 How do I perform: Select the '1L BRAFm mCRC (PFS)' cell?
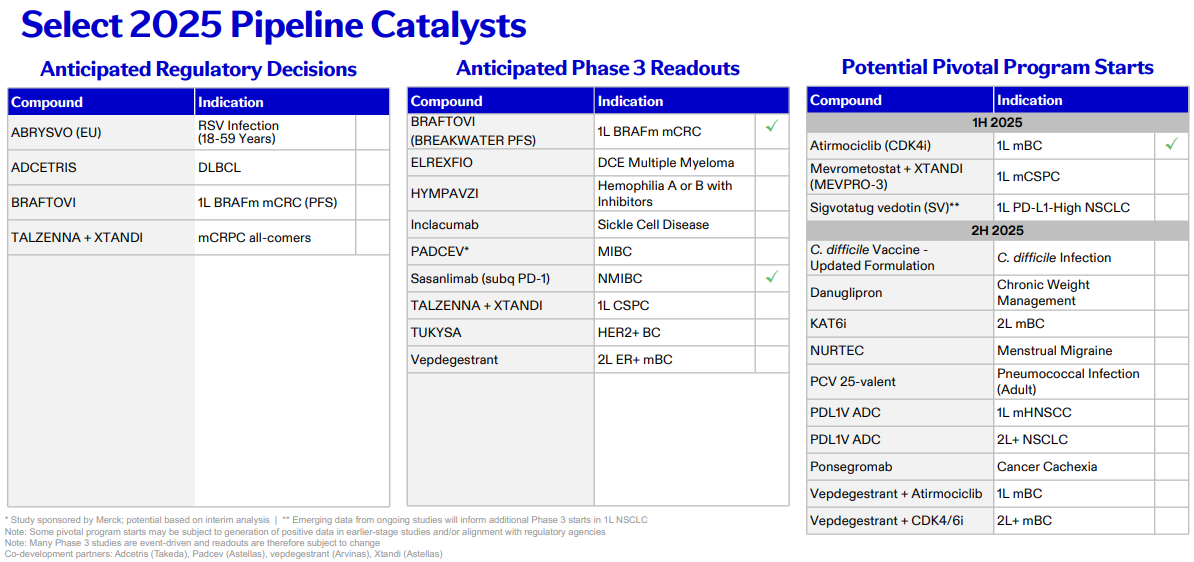[x=275, y=202]
